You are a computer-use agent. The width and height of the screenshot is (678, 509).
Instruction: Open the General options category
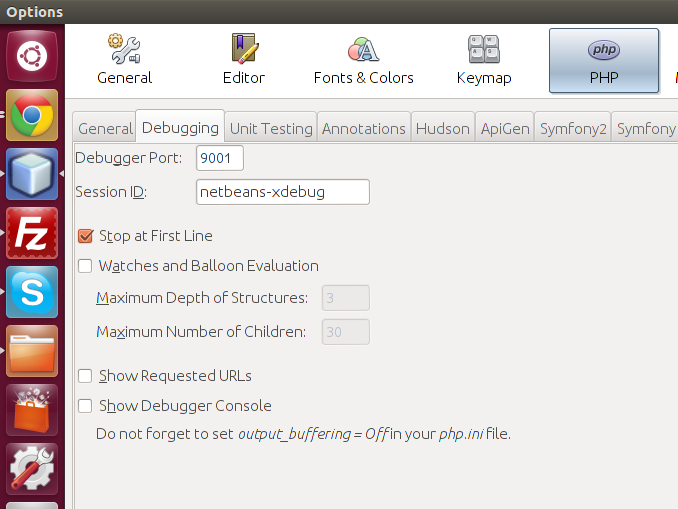(124, 60)
